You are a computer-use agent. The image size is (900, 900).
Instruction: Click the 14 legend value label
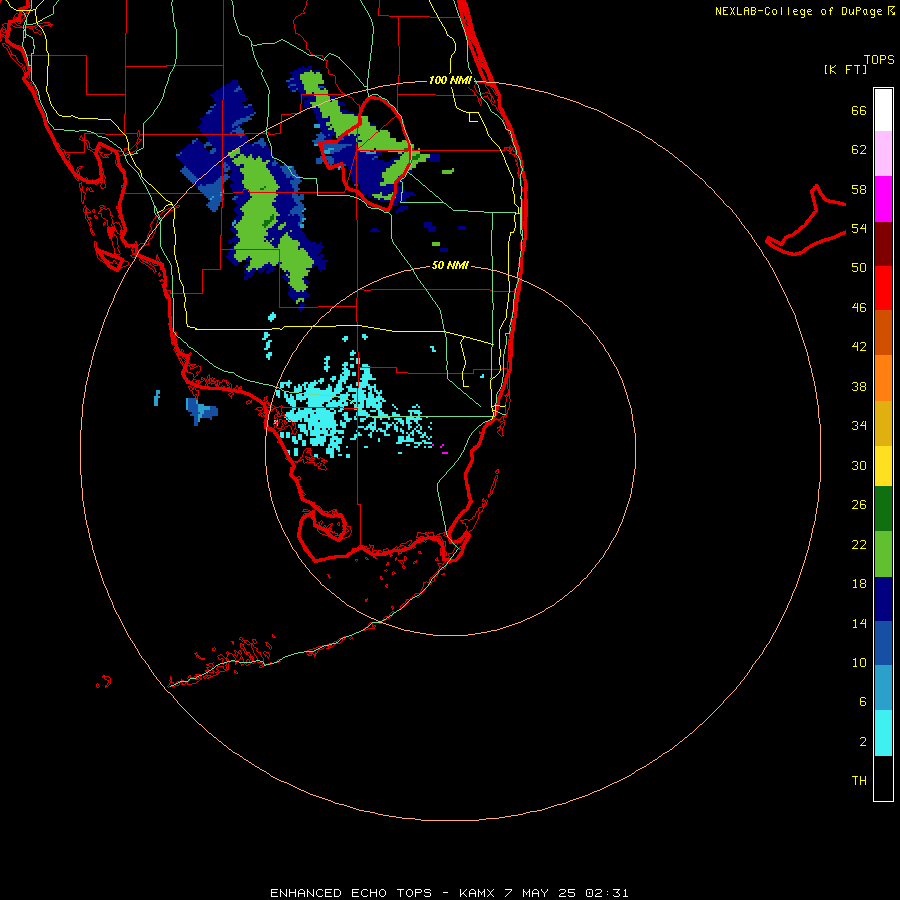pos(859,623)
